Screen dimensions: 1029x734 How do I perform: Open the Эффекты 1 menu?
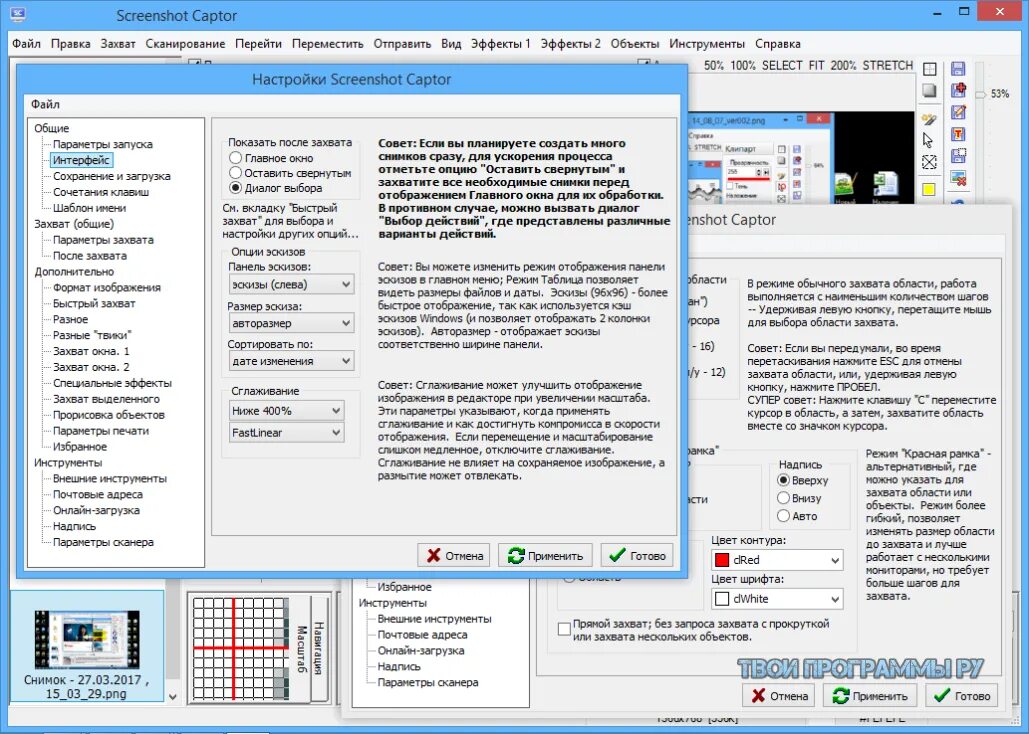coord(501,44)
